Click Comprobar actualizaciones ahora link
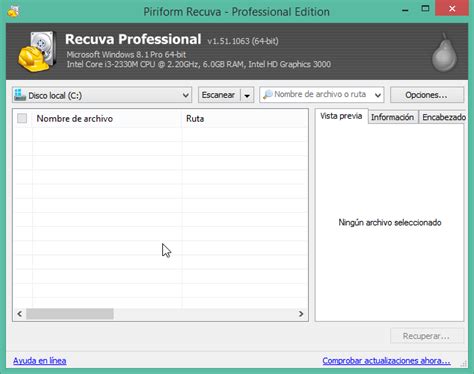Screen dimensions: 474x374 click(x=386, y=361)
